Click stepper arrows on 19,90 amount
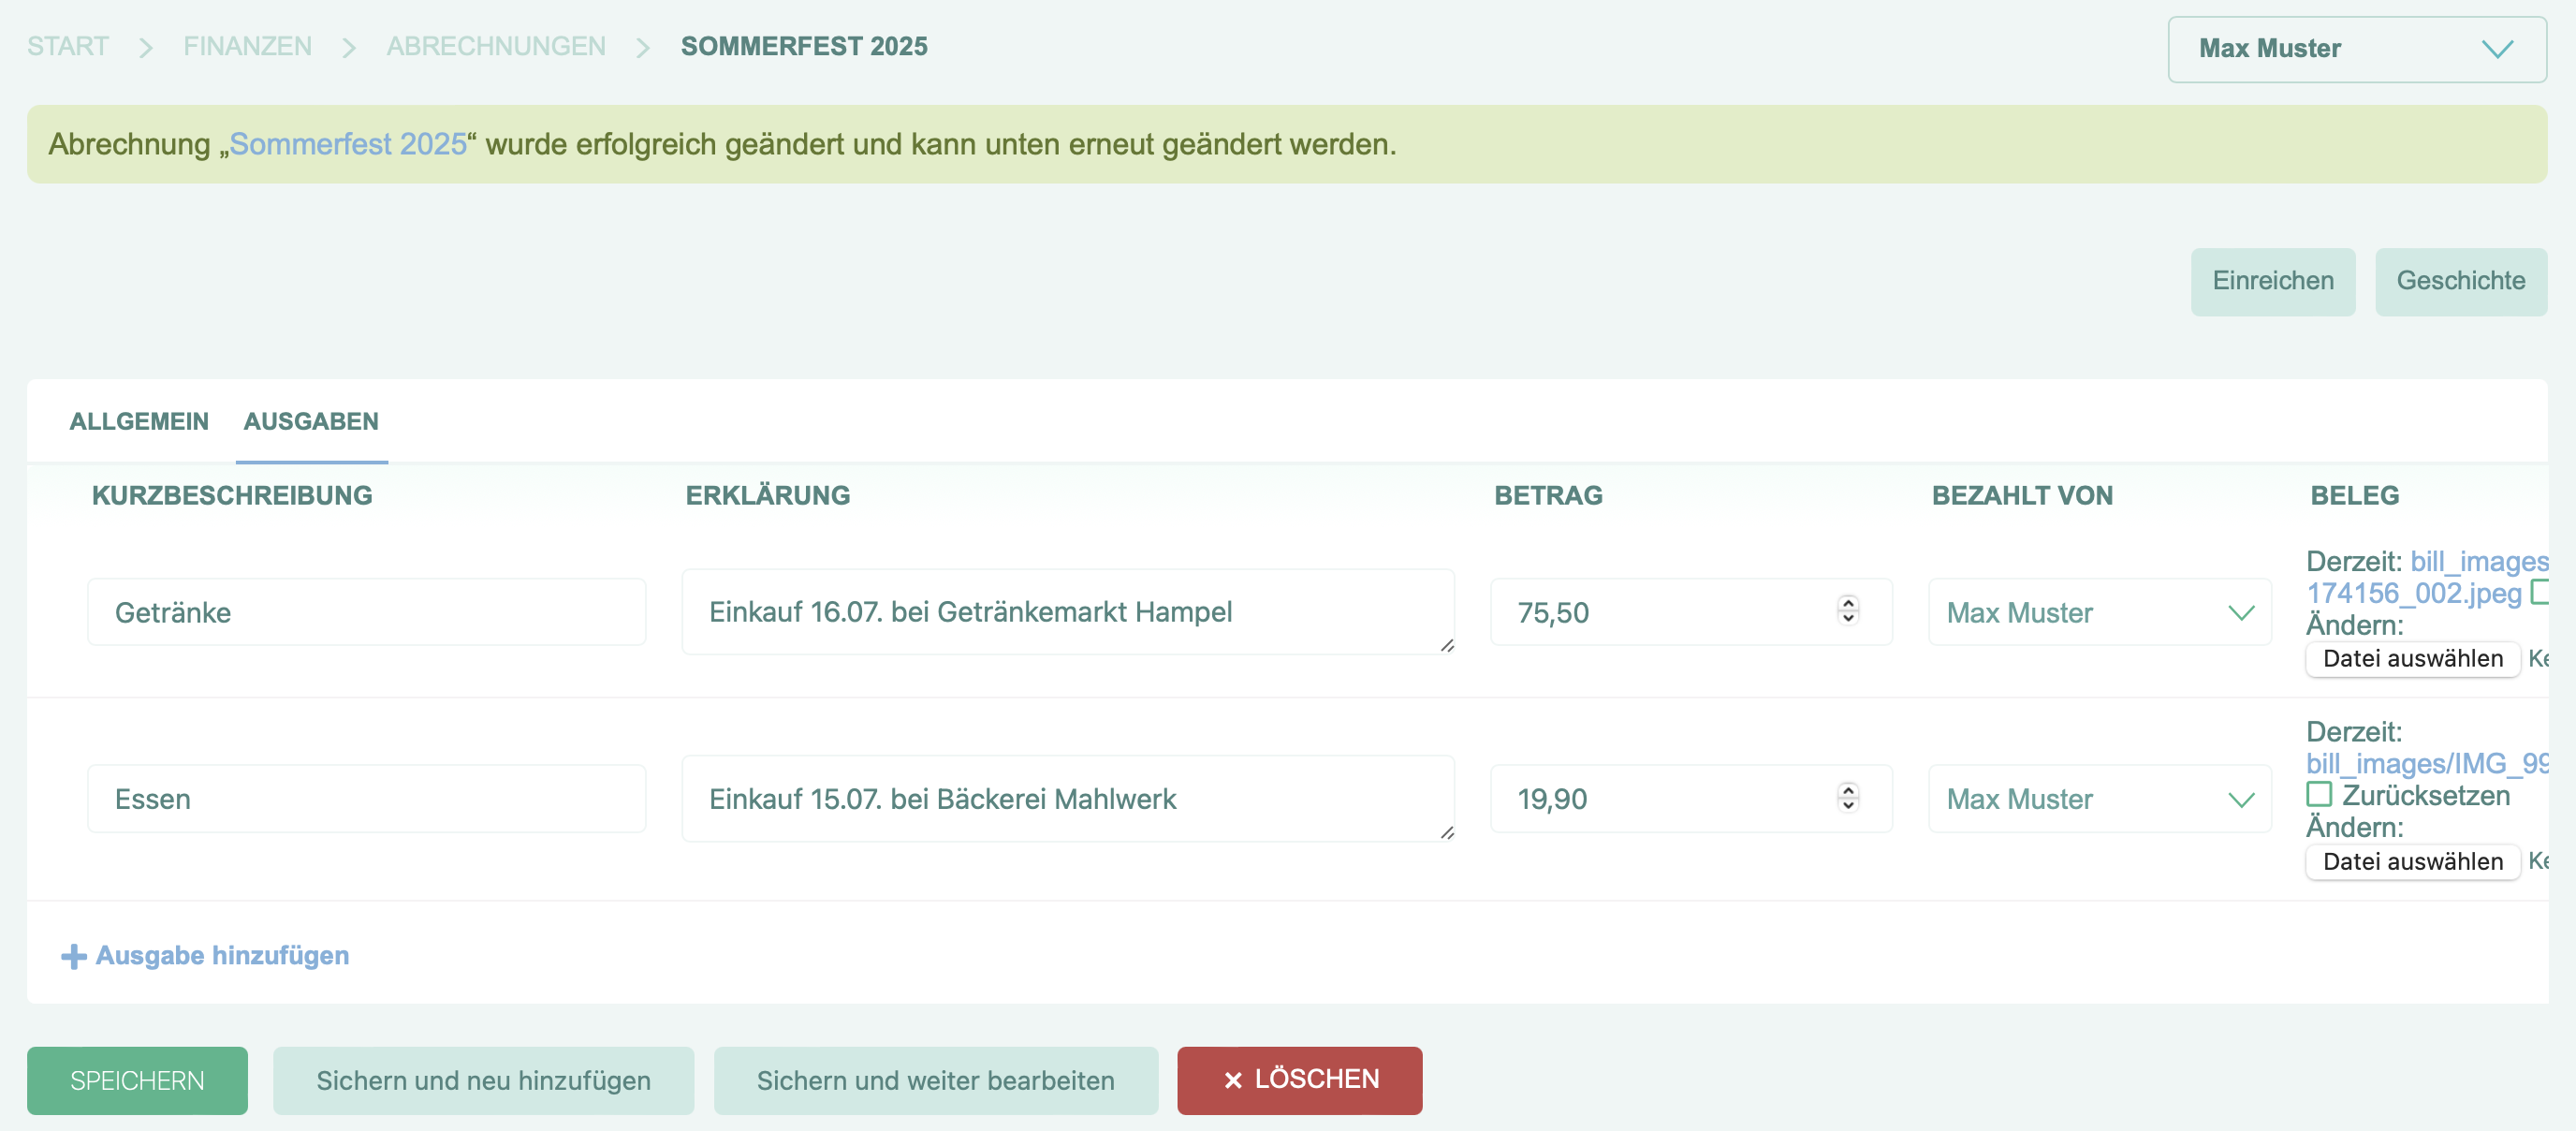This screenshot has height=1131, width=2576. pyautogui.click(x=1847, y=797)
